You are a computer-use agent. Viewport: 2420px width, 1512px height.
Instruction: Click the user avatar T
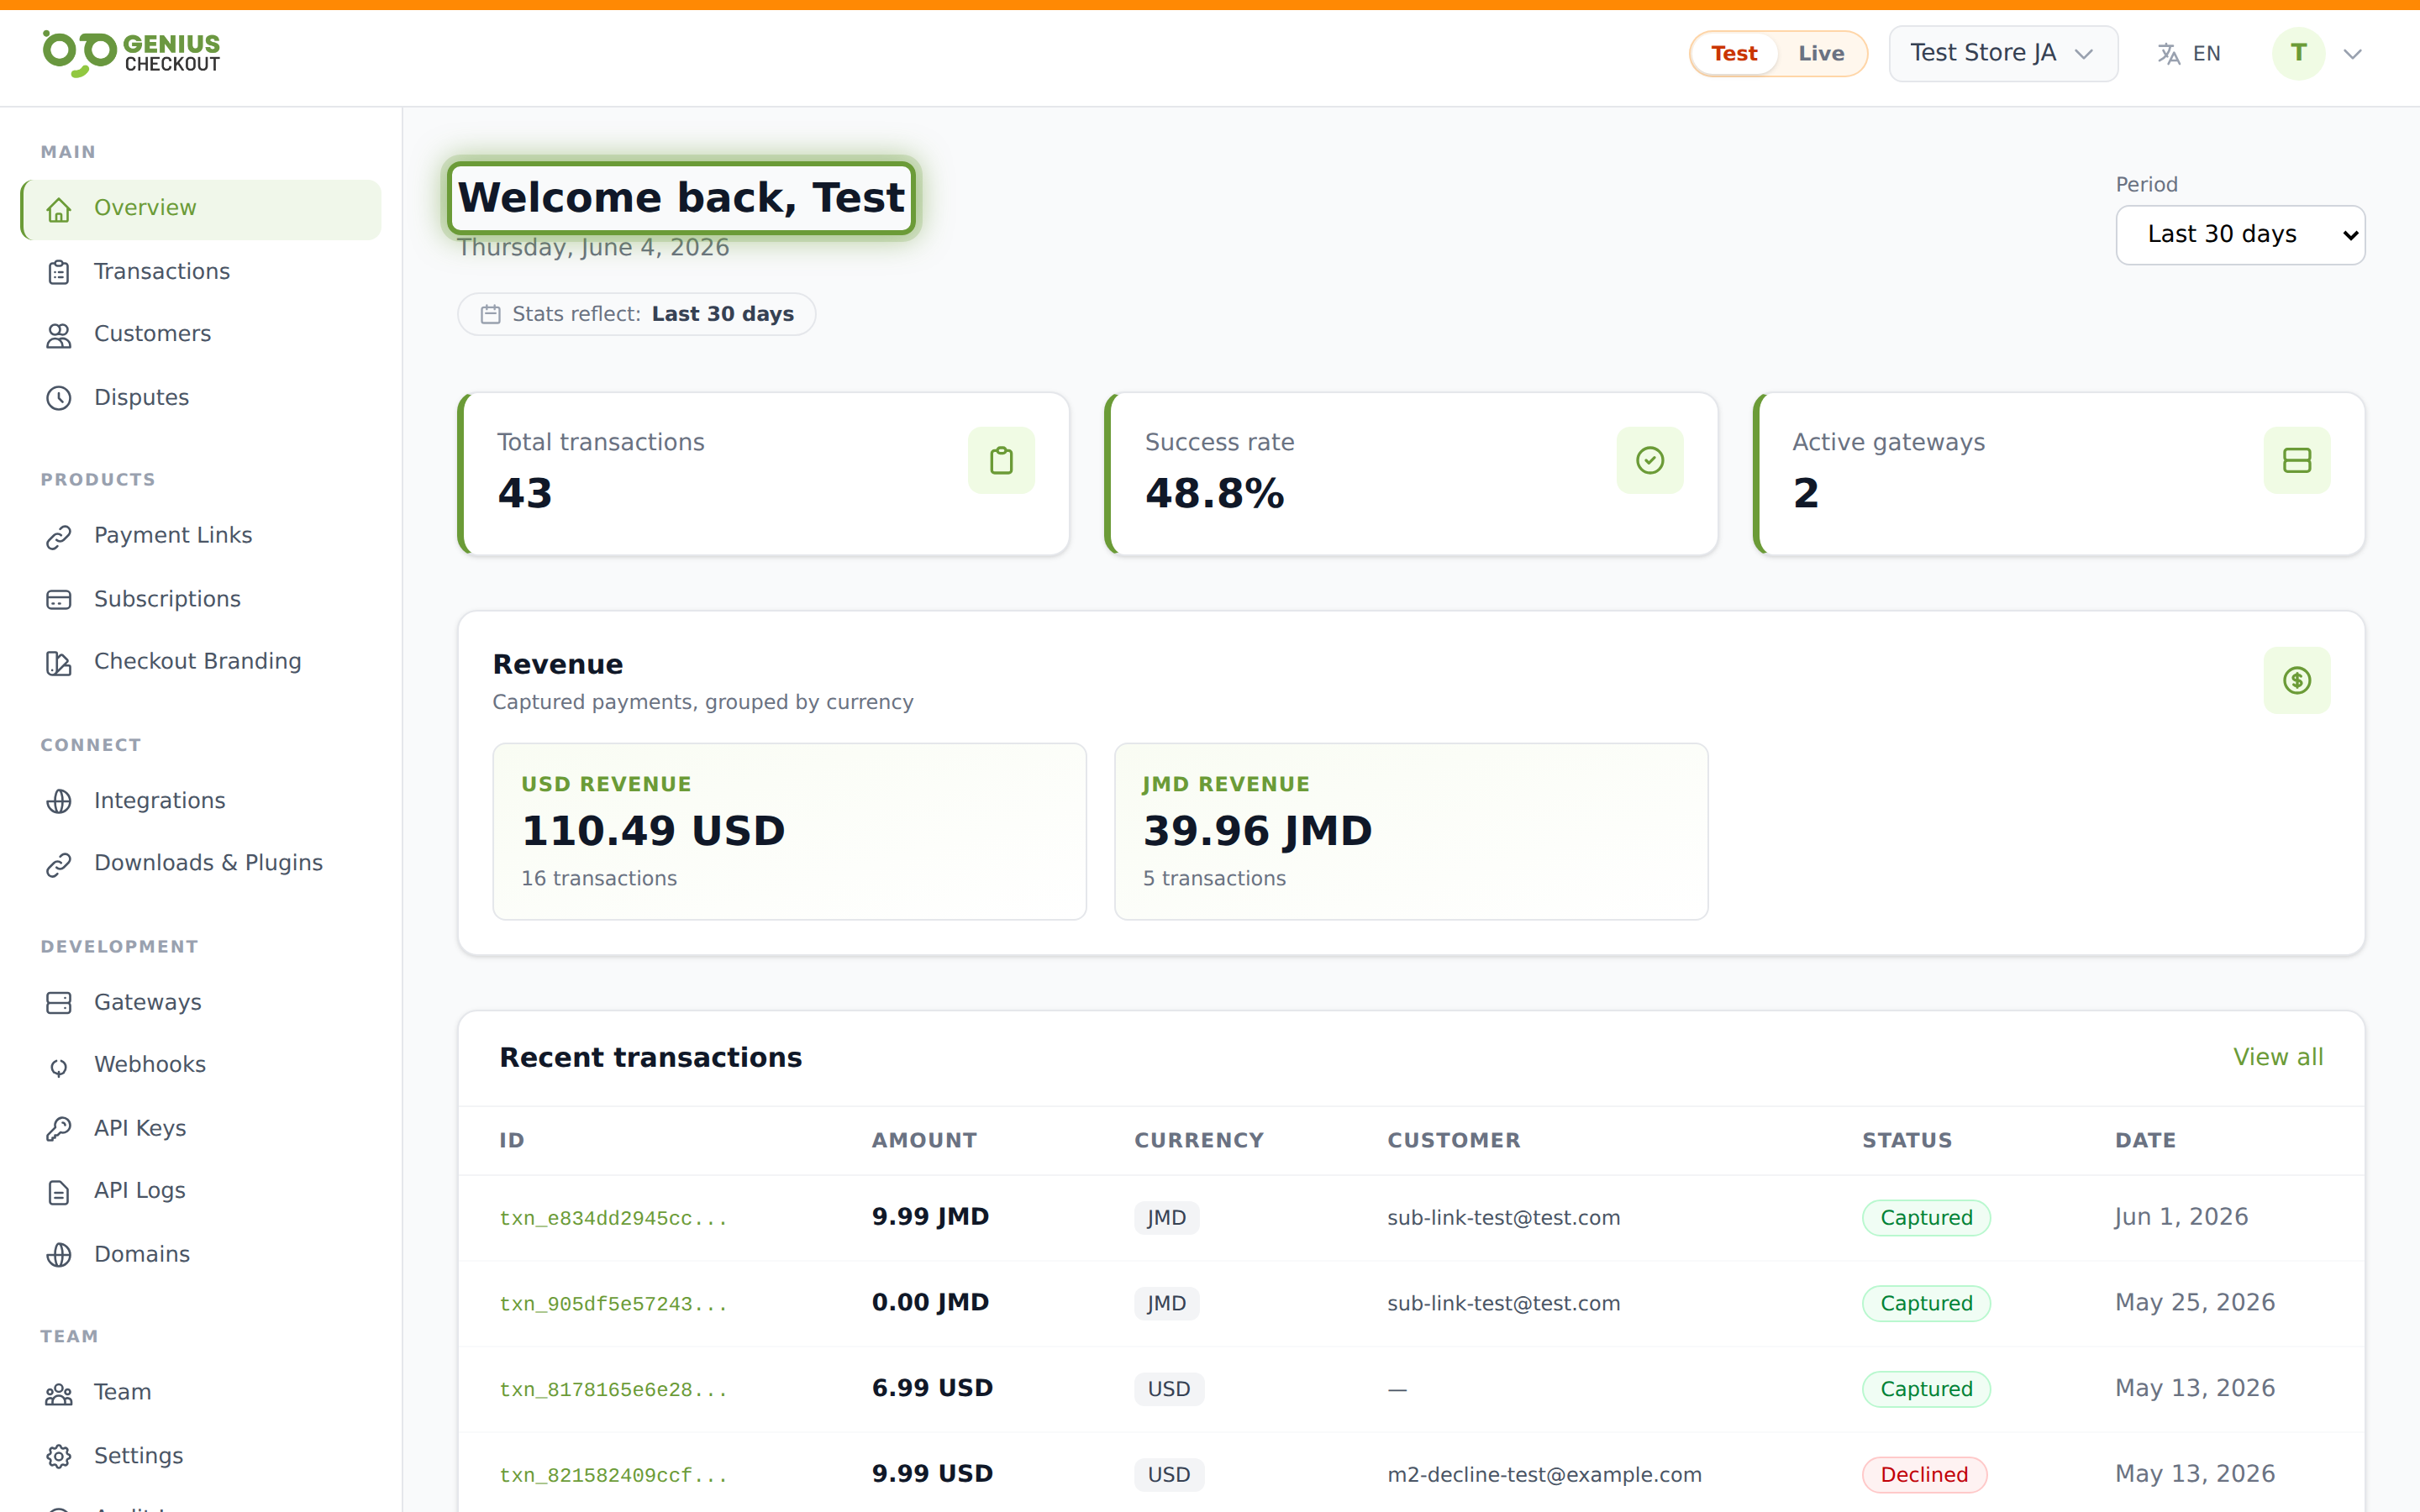click(x=2298, y=53)
